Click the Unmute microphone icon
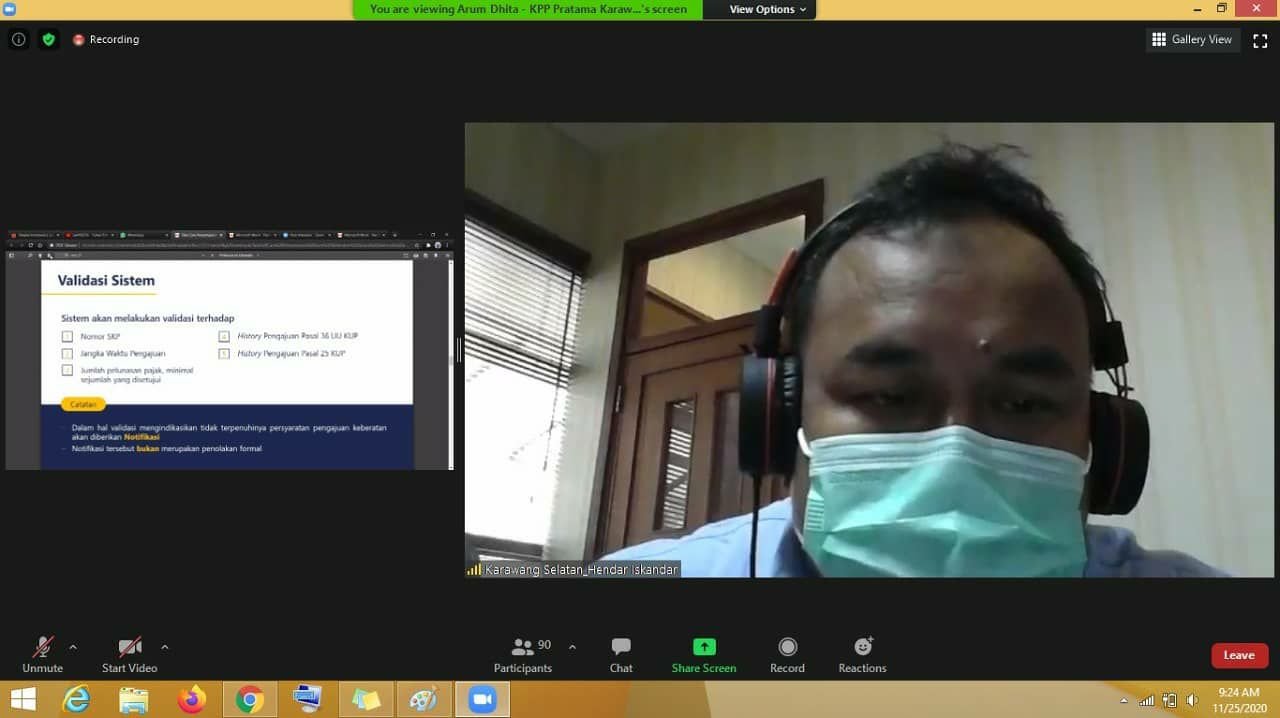1280x718 pixels. point(42,647)
